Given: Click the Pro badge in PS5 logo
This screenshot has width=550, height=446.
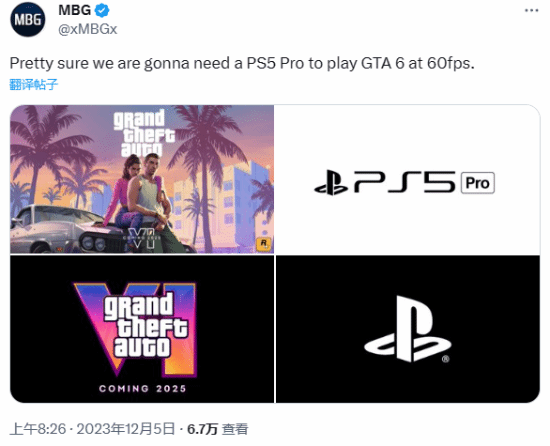Looking at the screenshot, I should point(477,183).
